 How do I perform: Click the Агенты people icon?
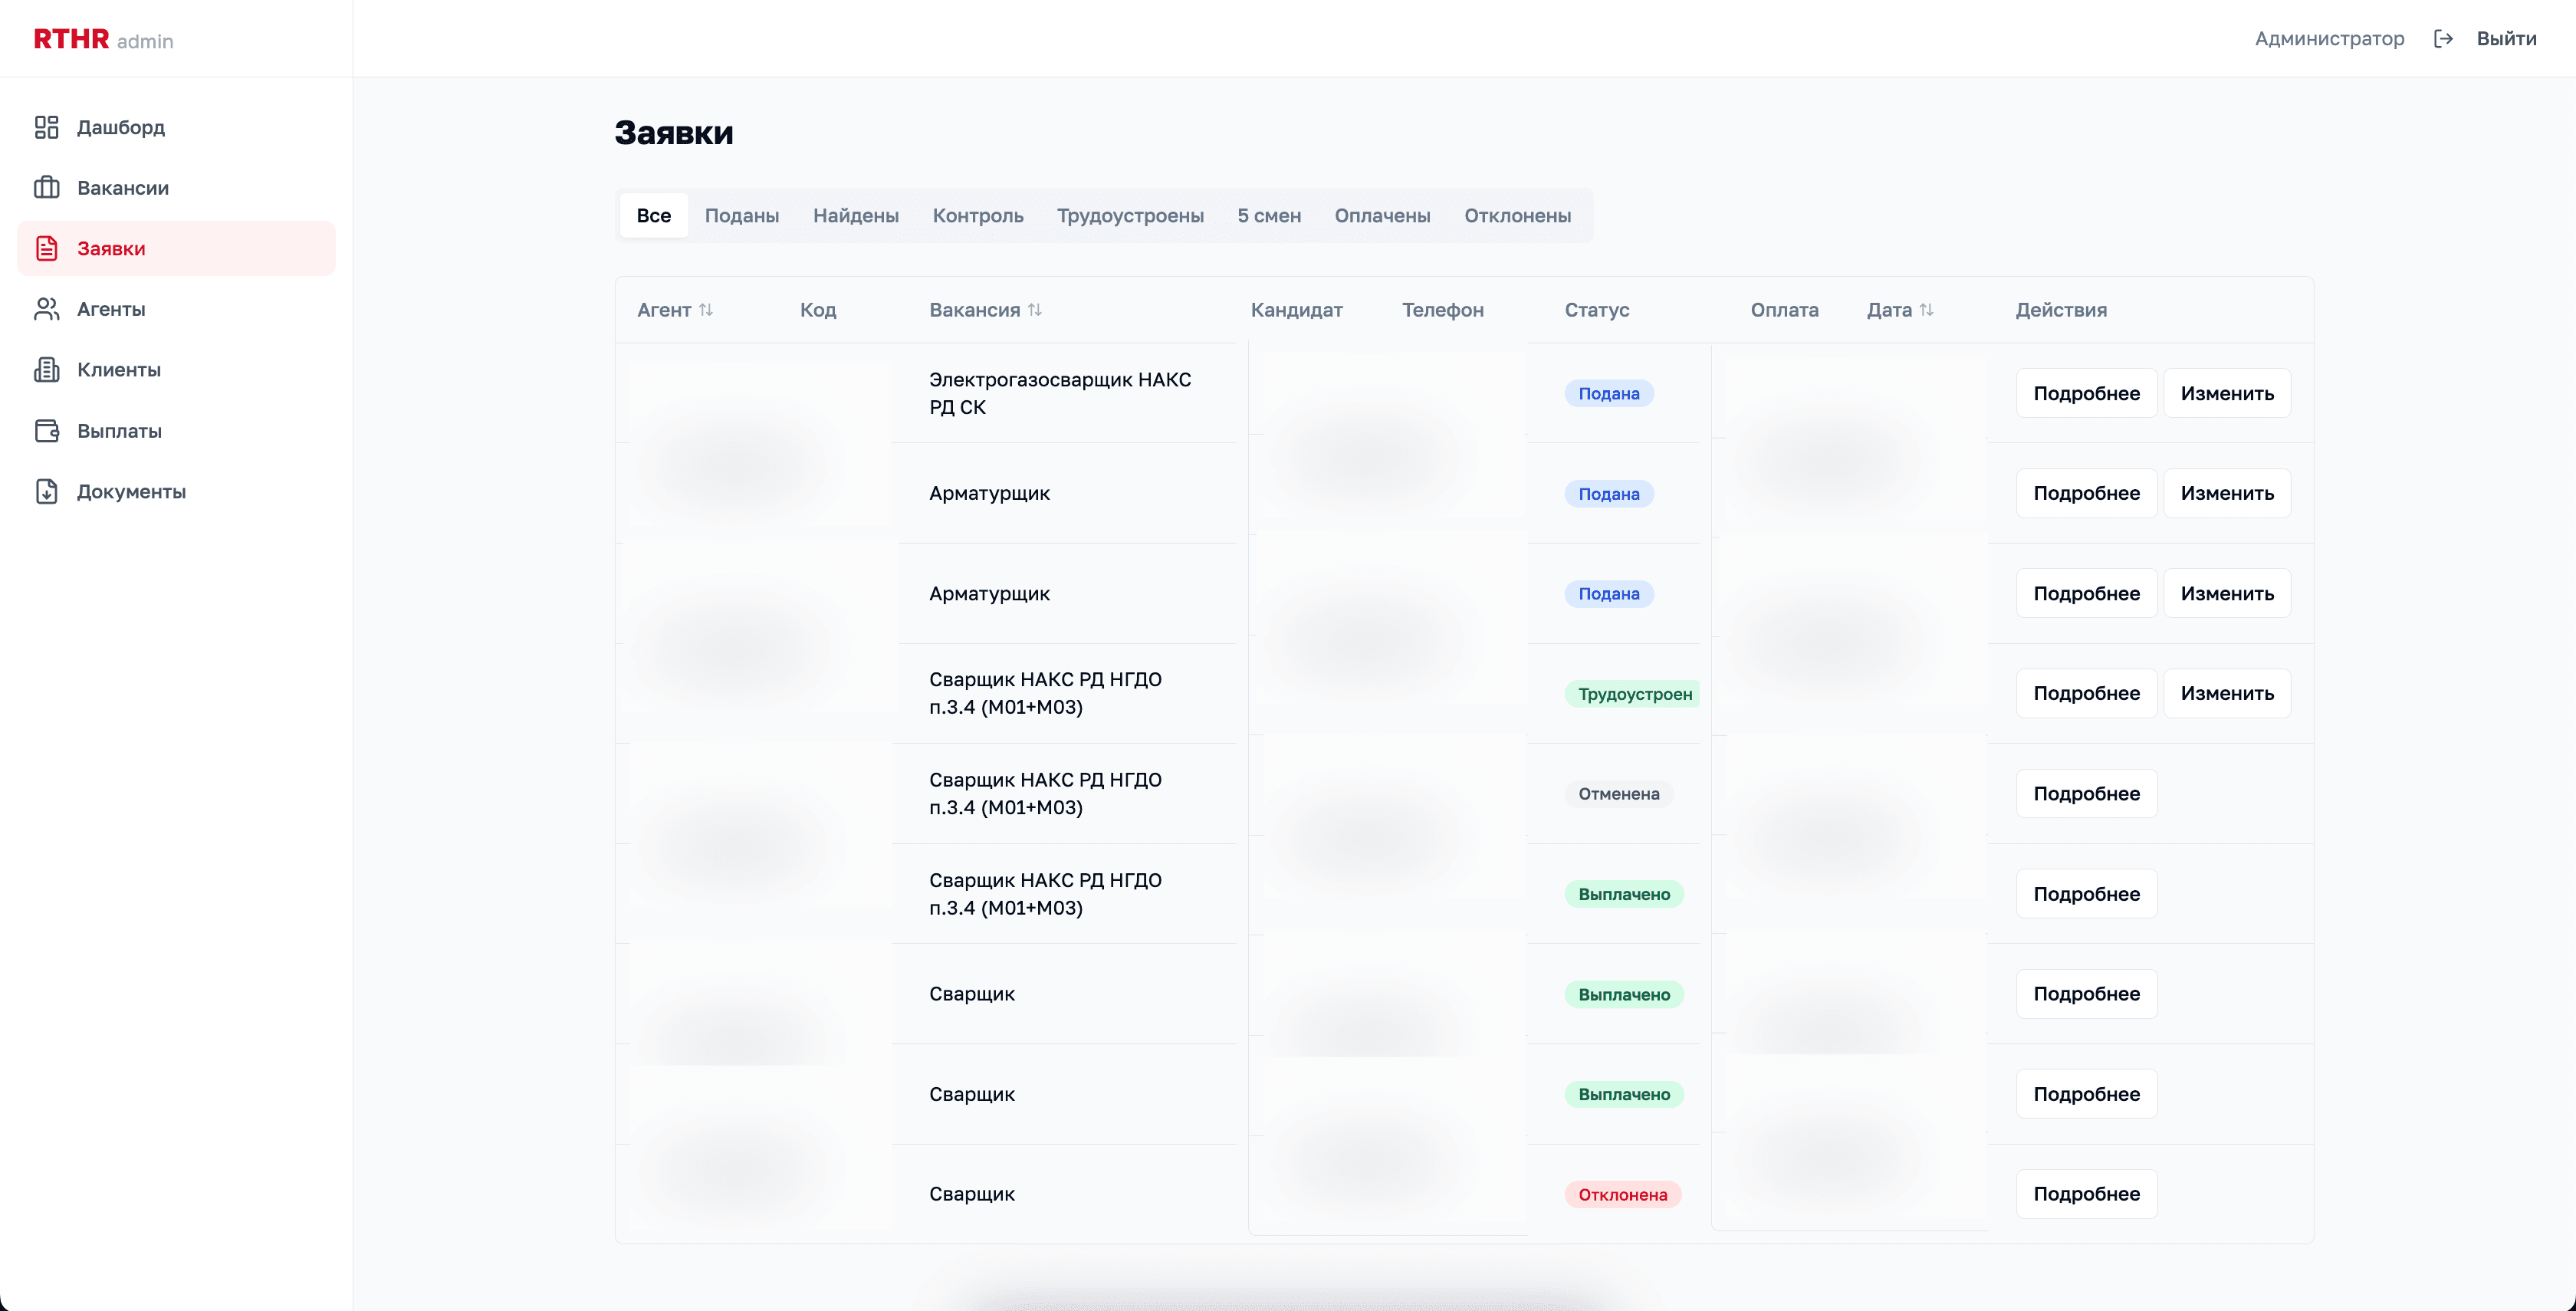pos(46,309)
